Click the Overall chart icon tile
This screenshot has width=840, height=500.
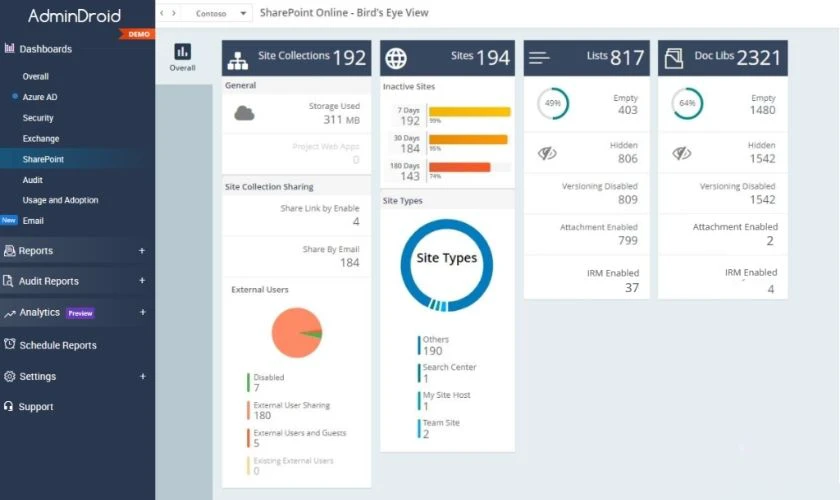182,57
